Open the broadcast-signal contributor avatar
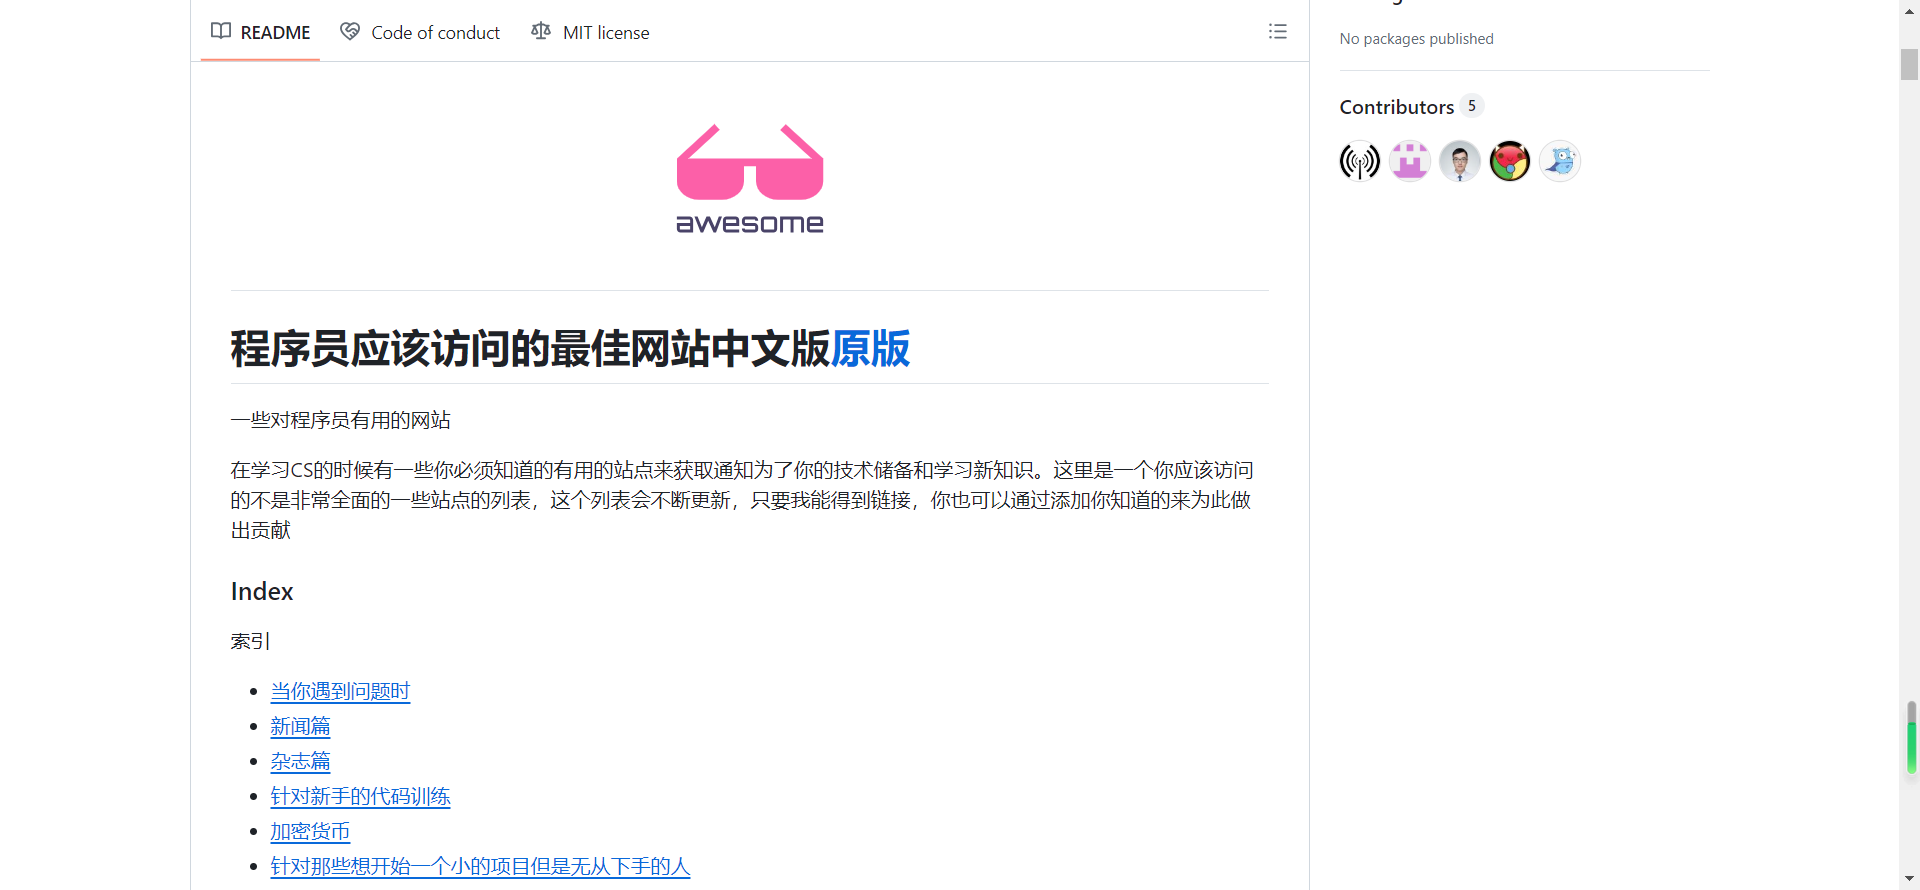 (x=1360, y=161)
